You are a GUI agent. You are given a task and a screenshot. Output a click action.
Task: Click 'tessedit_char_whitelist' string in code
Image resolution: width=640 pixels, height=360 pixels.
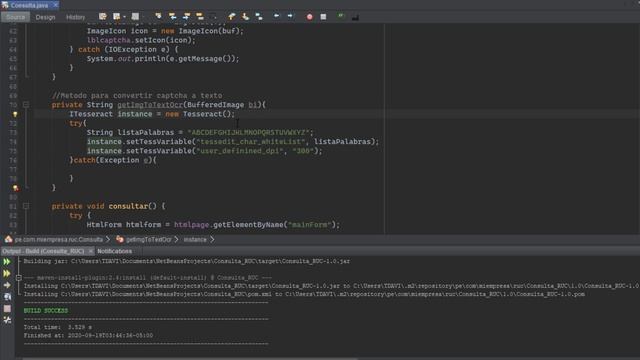pyautogui.click(x=251, y=142)
